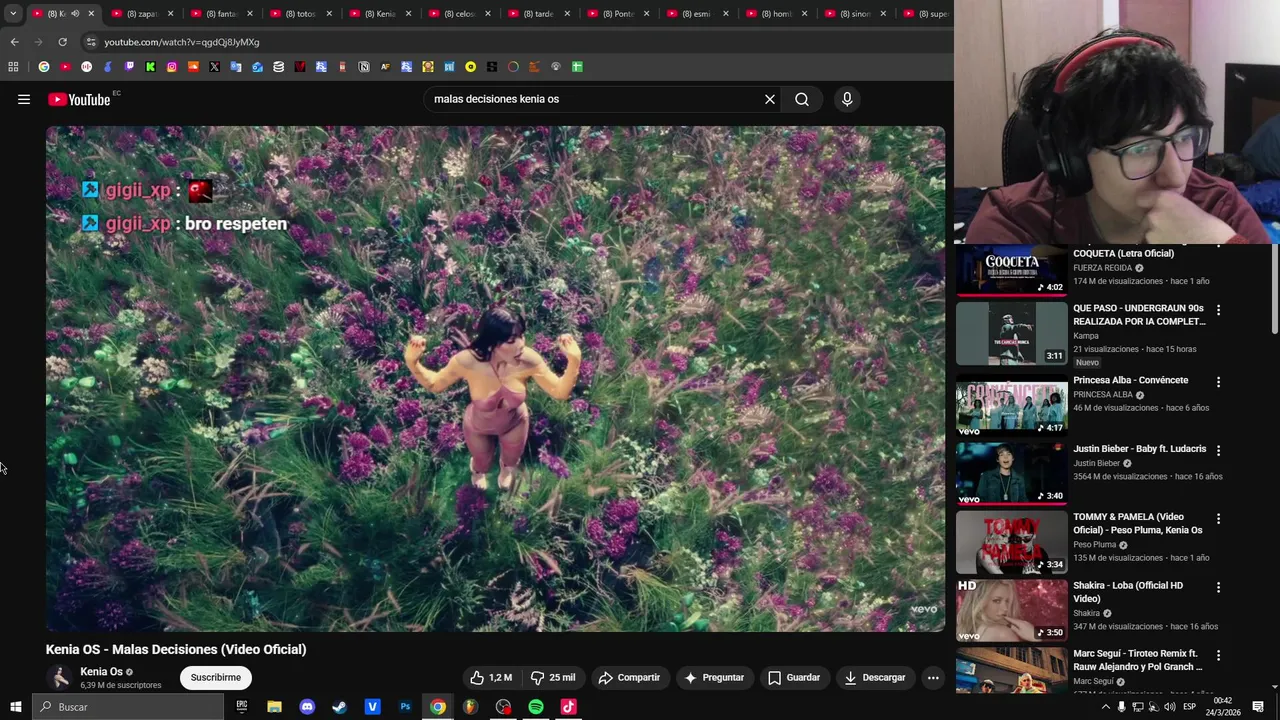Open more actions ellipsis under video

pyautogui.click(x=933, y=677)
